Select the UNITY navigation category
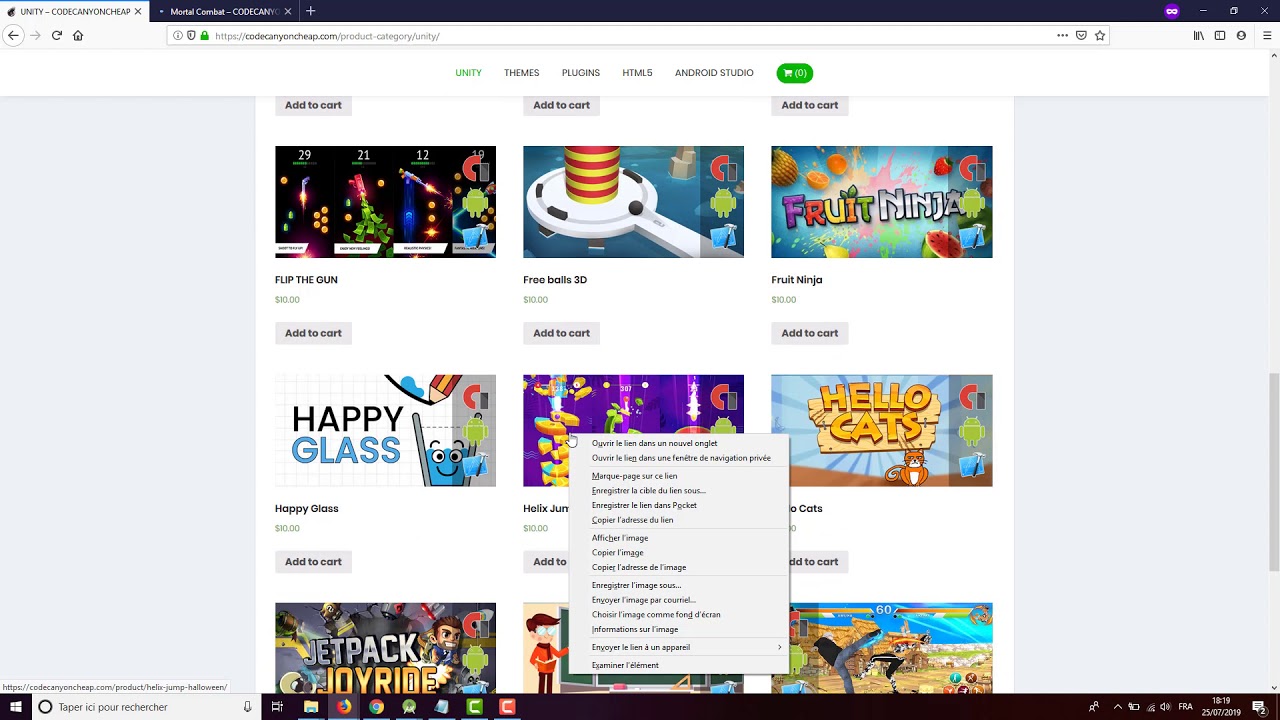The image size is (1280, 720). coord(468,73)
